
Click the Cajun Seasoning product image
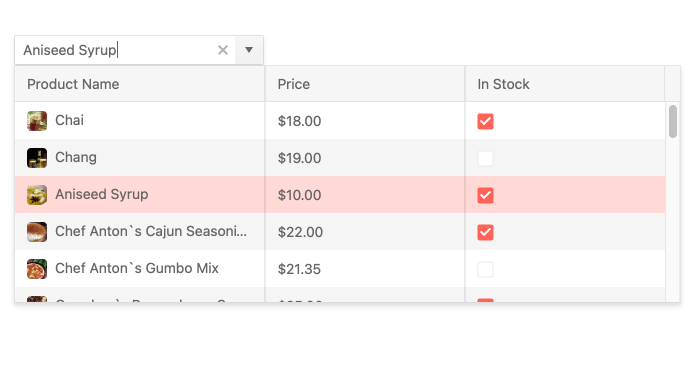click(37, 232)
